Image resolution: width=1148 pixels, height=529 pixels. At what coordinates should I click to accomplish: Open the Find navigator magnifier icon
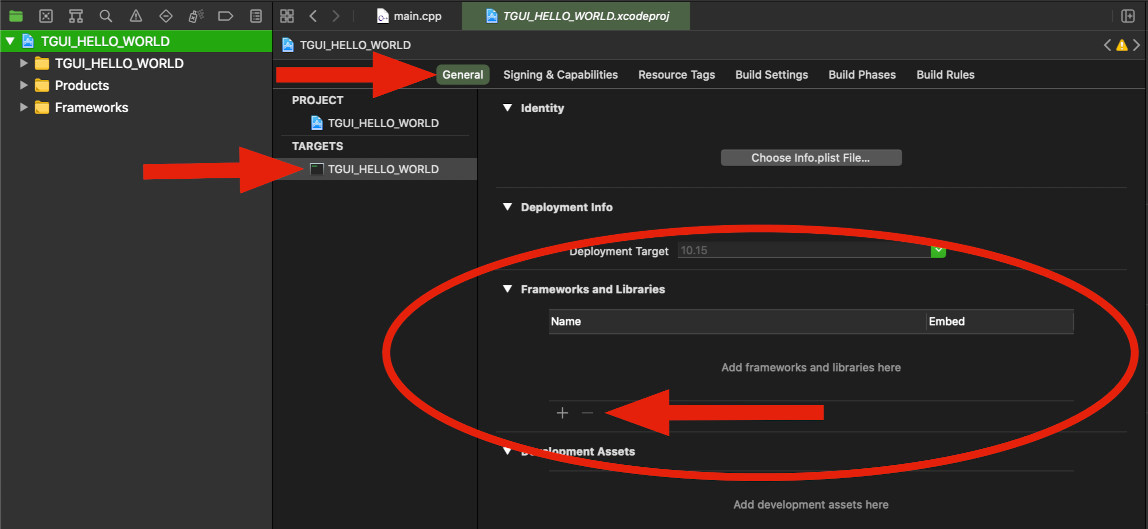(x=105, y=15)
